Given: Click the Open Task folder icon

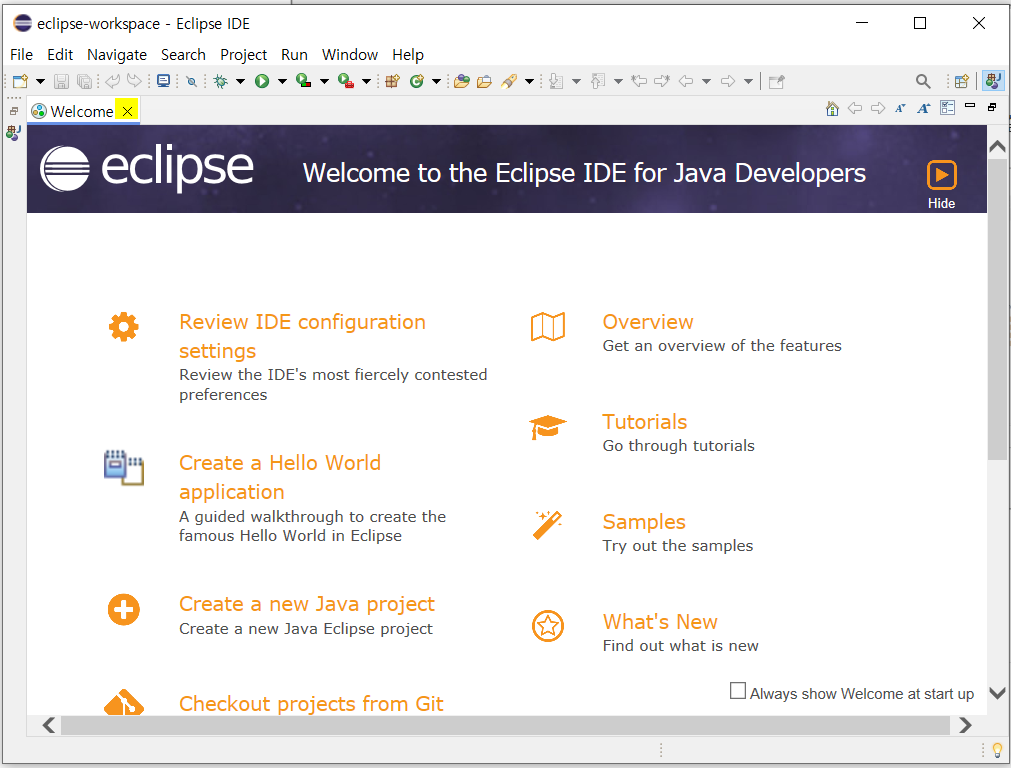Looking at the screenshot, I should (485, 81).
